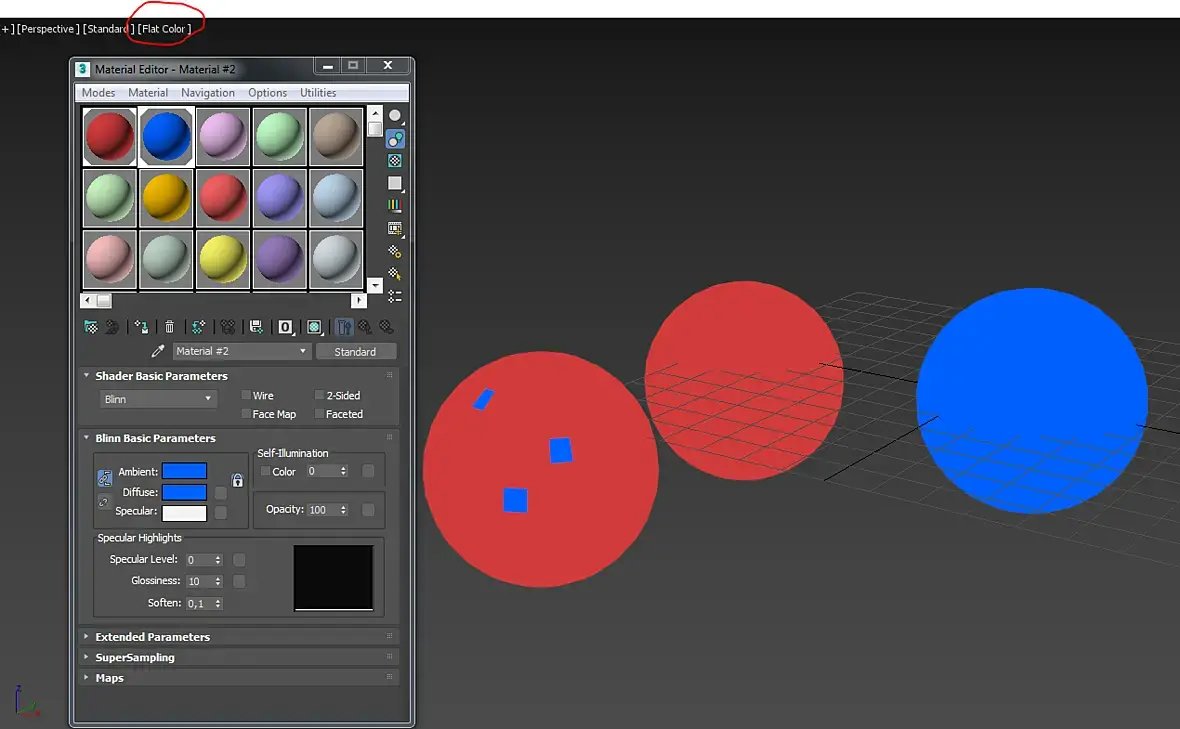Click the Glossiness value field

[199, 582]
